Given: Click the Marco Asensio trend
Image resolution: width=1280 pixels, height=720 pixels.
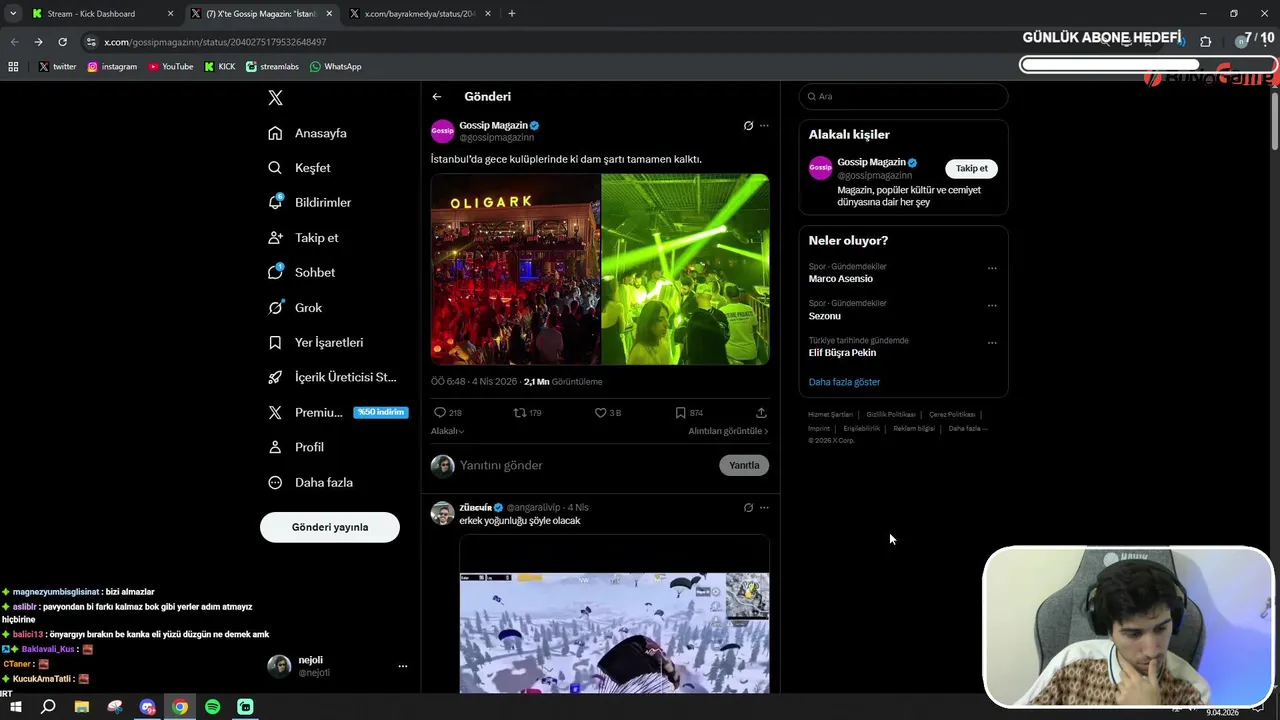Looking at the screenshot, I should 841,279.
